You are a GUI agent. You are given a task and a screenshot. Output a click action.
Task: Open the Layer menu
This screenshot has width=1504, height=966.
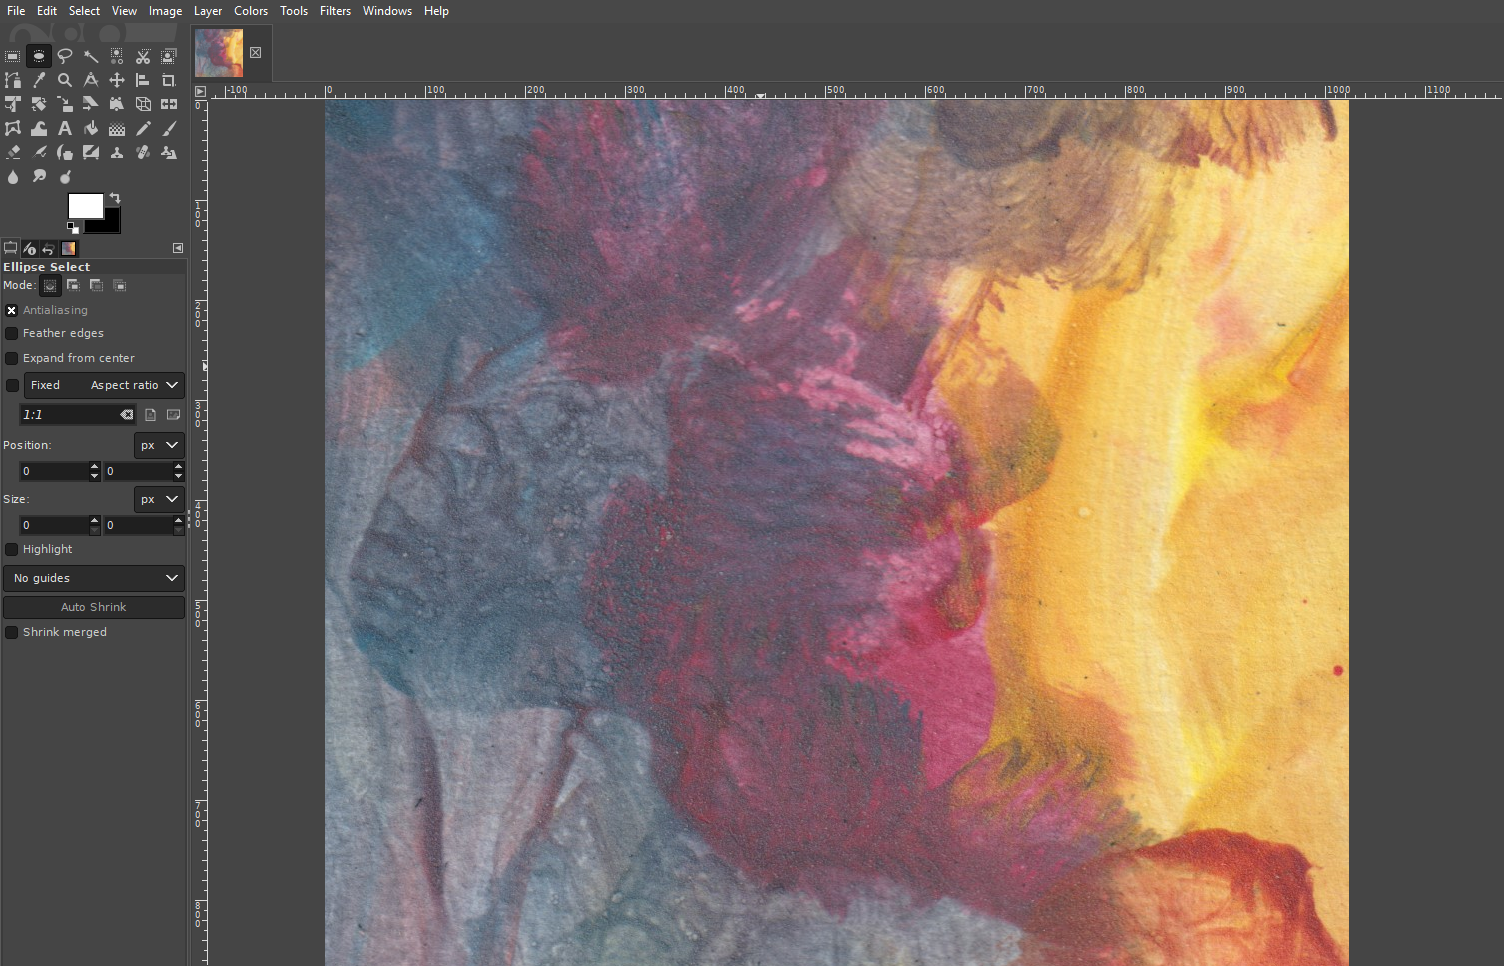pos(208,11)
